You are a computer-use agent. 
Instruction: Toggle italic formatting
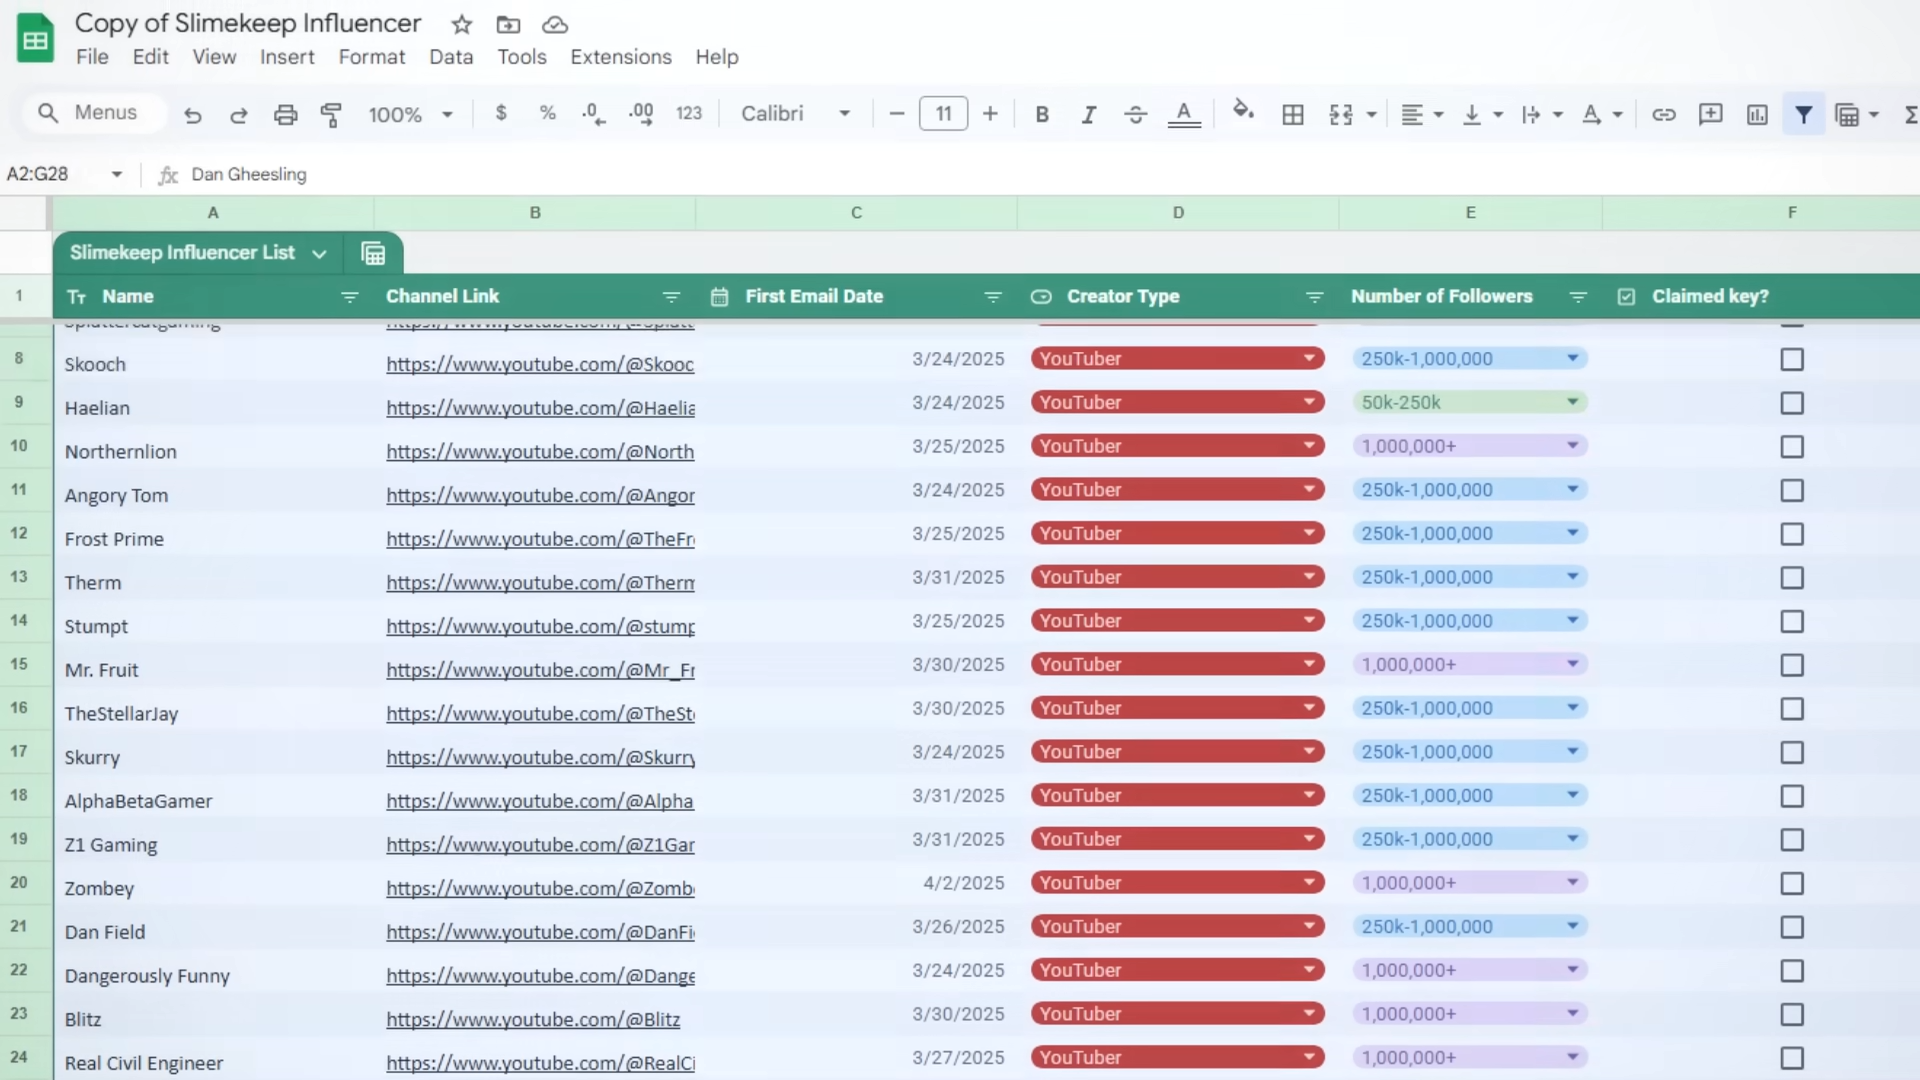1089,114
